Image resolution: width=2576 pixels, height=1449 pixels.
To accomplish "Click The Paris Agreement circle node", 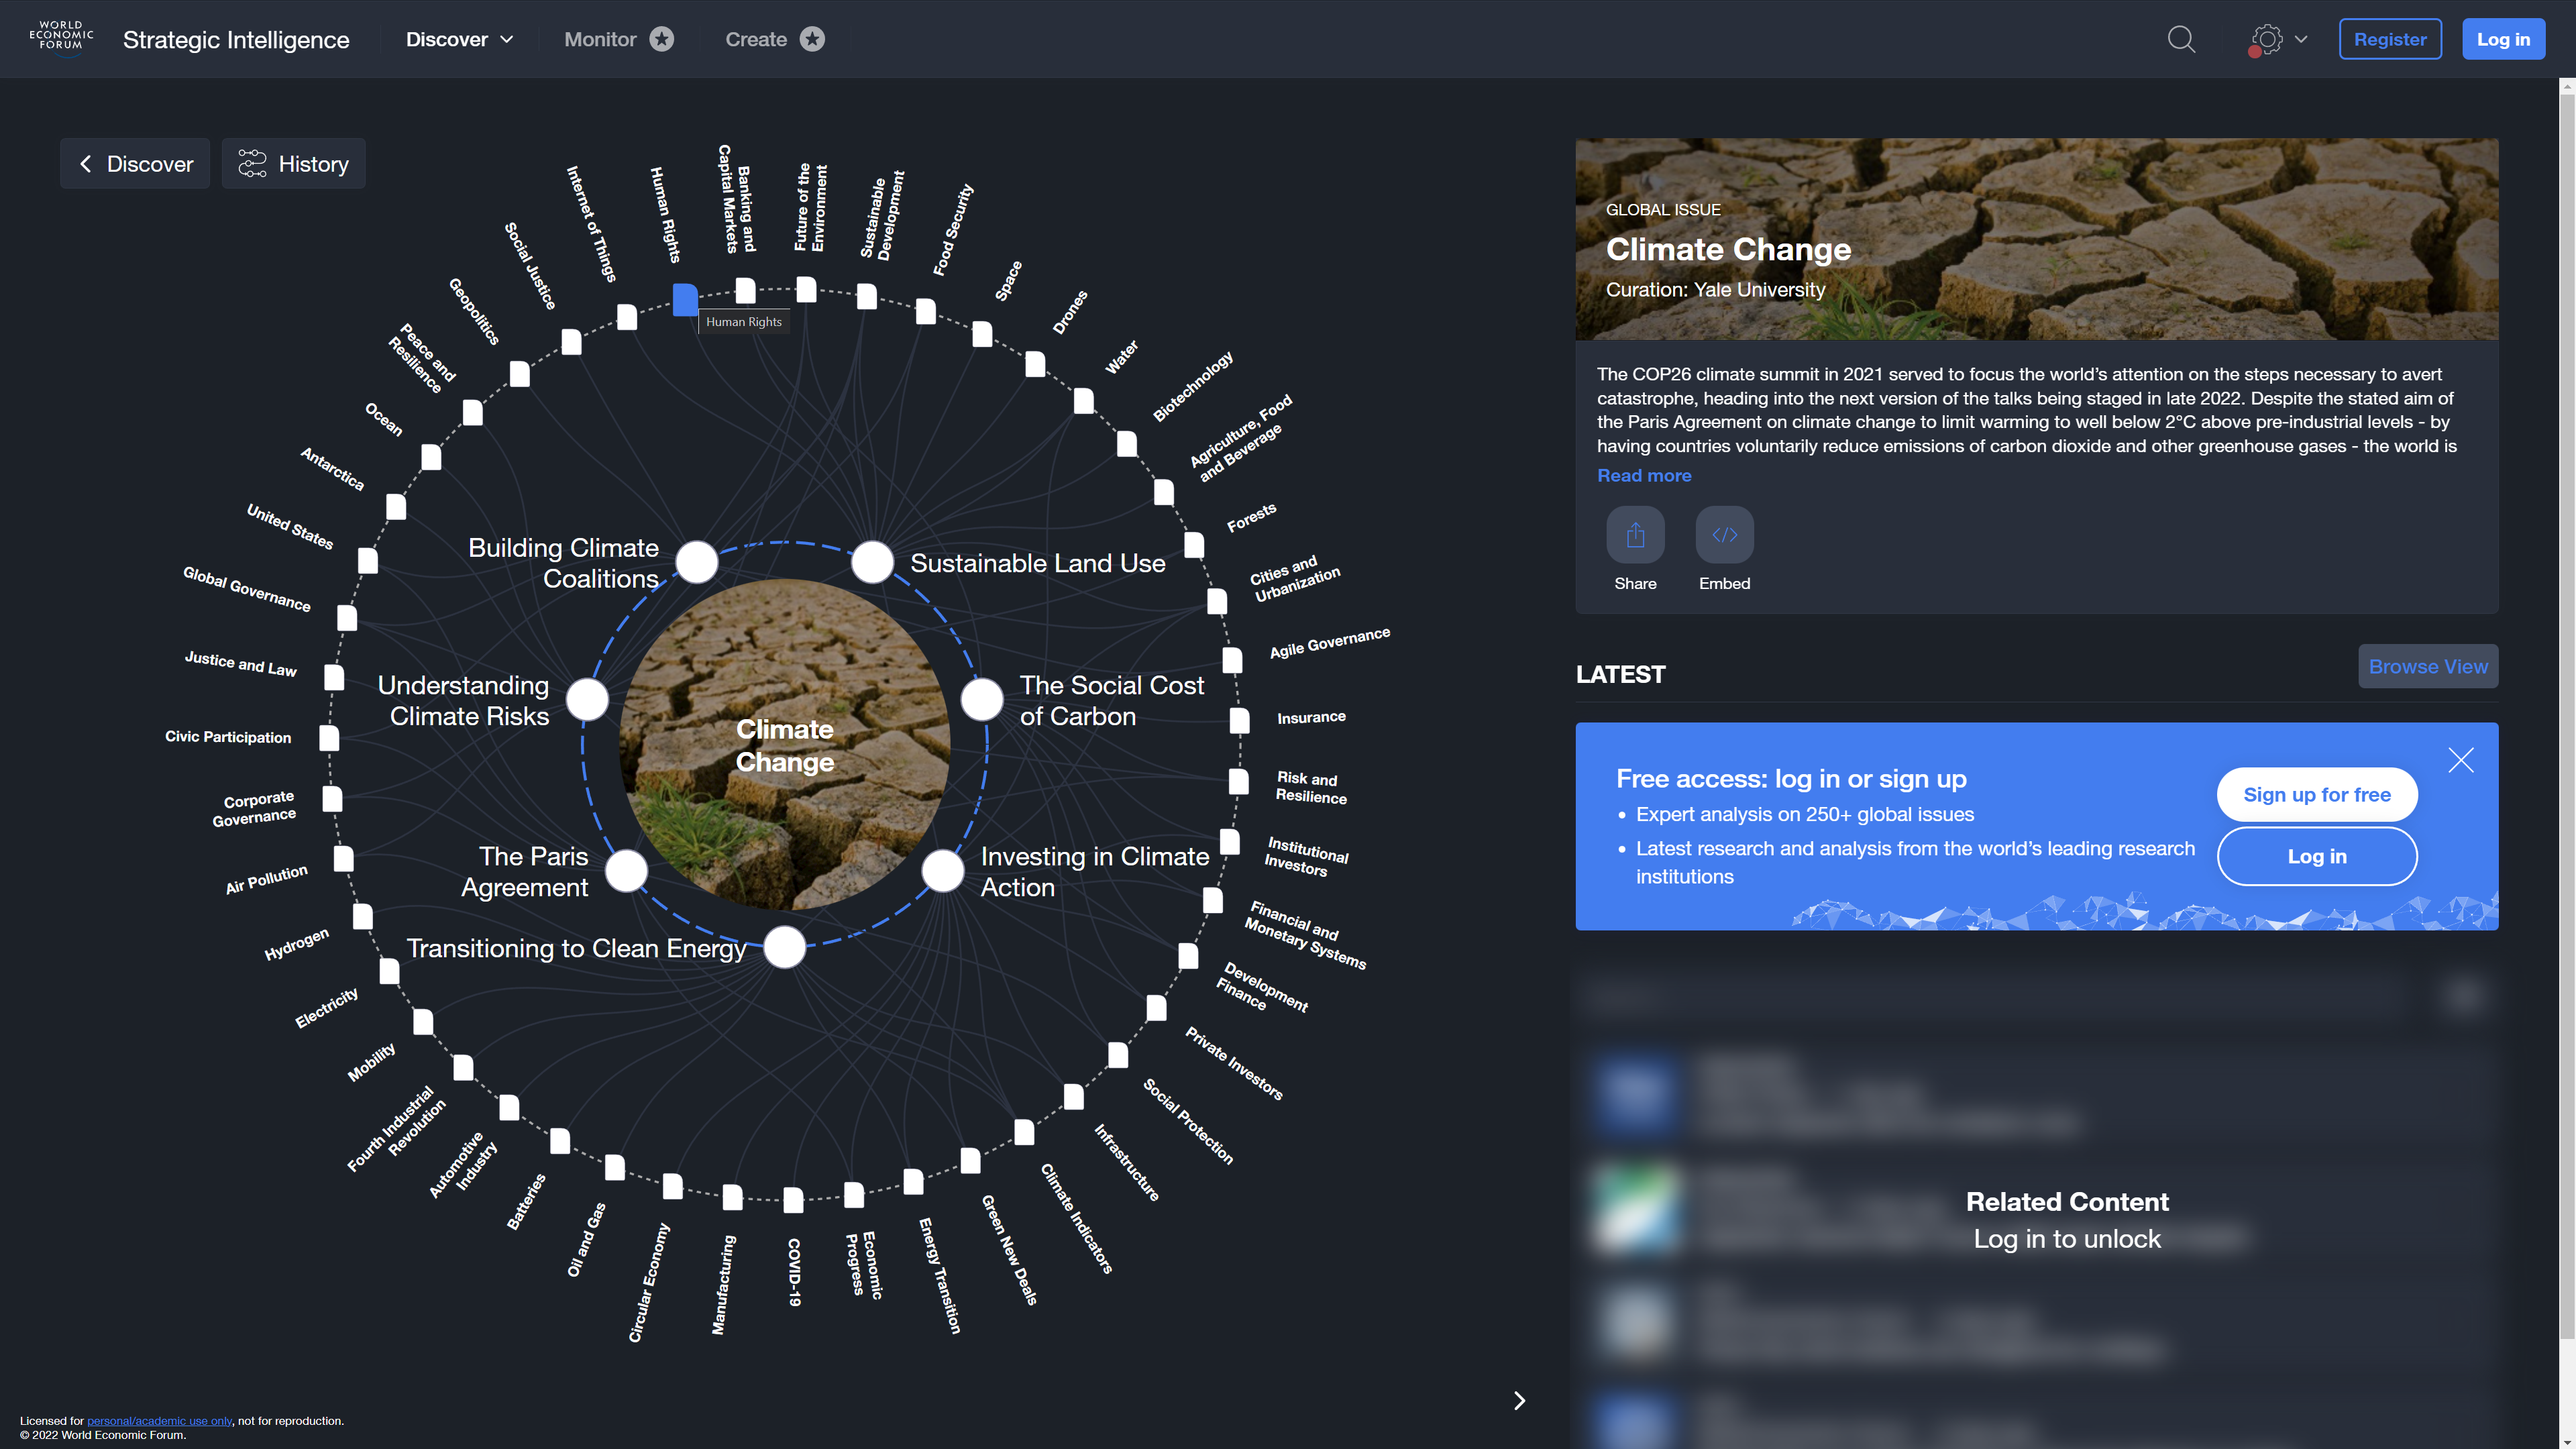I will click(627, 871).
